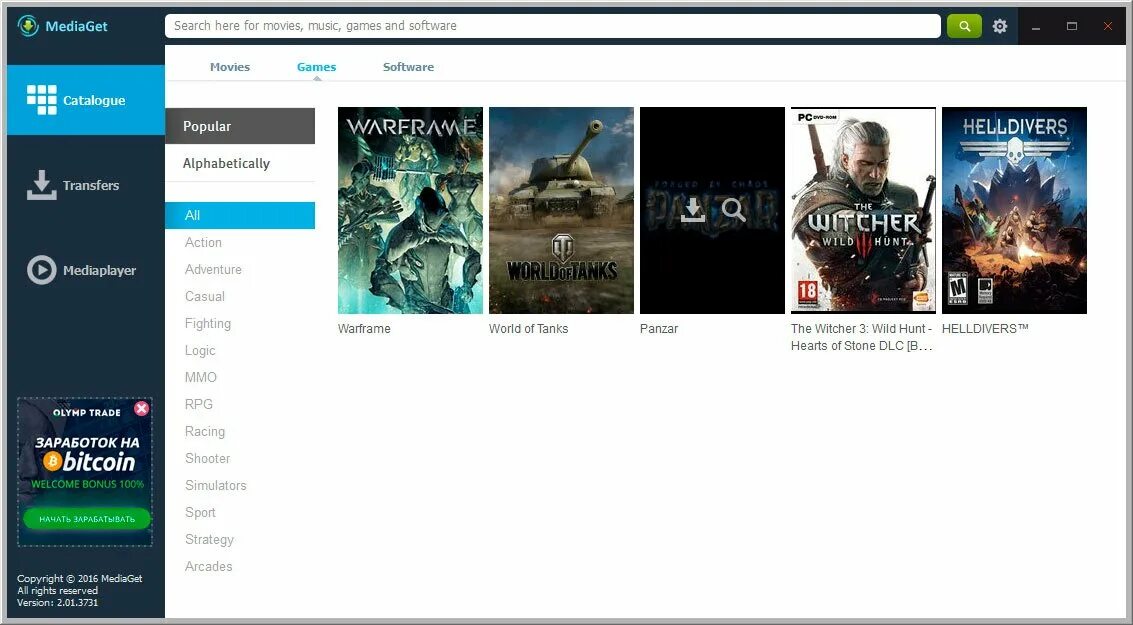Click the Panzar title text
1133x625 pixels.
pyautogui.click(x=659, y=329)
